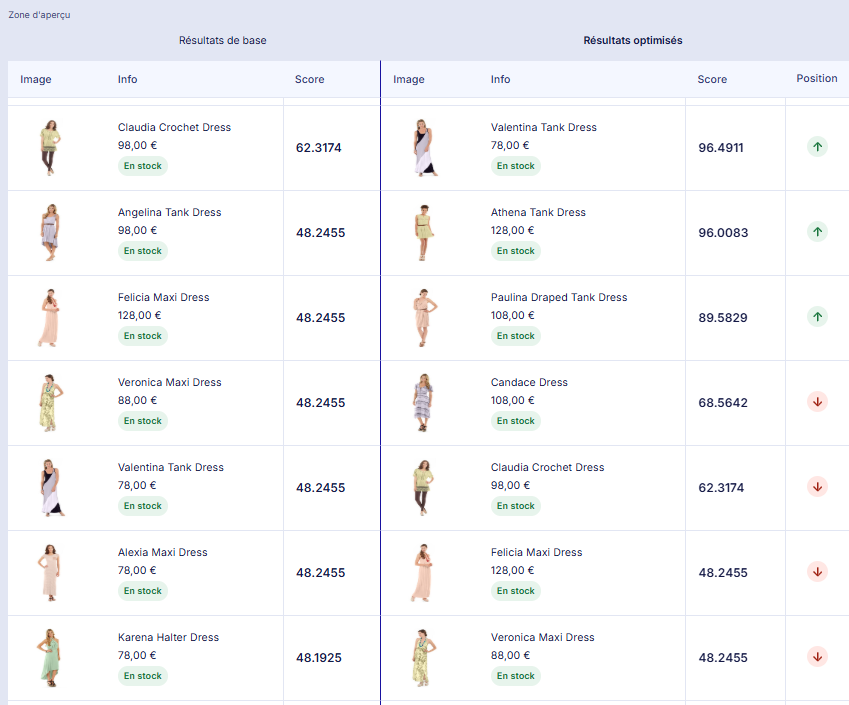Click down arrow for optimized Felicia Maxi Dress
Viewport: 849px width, 705px height.
817,572
